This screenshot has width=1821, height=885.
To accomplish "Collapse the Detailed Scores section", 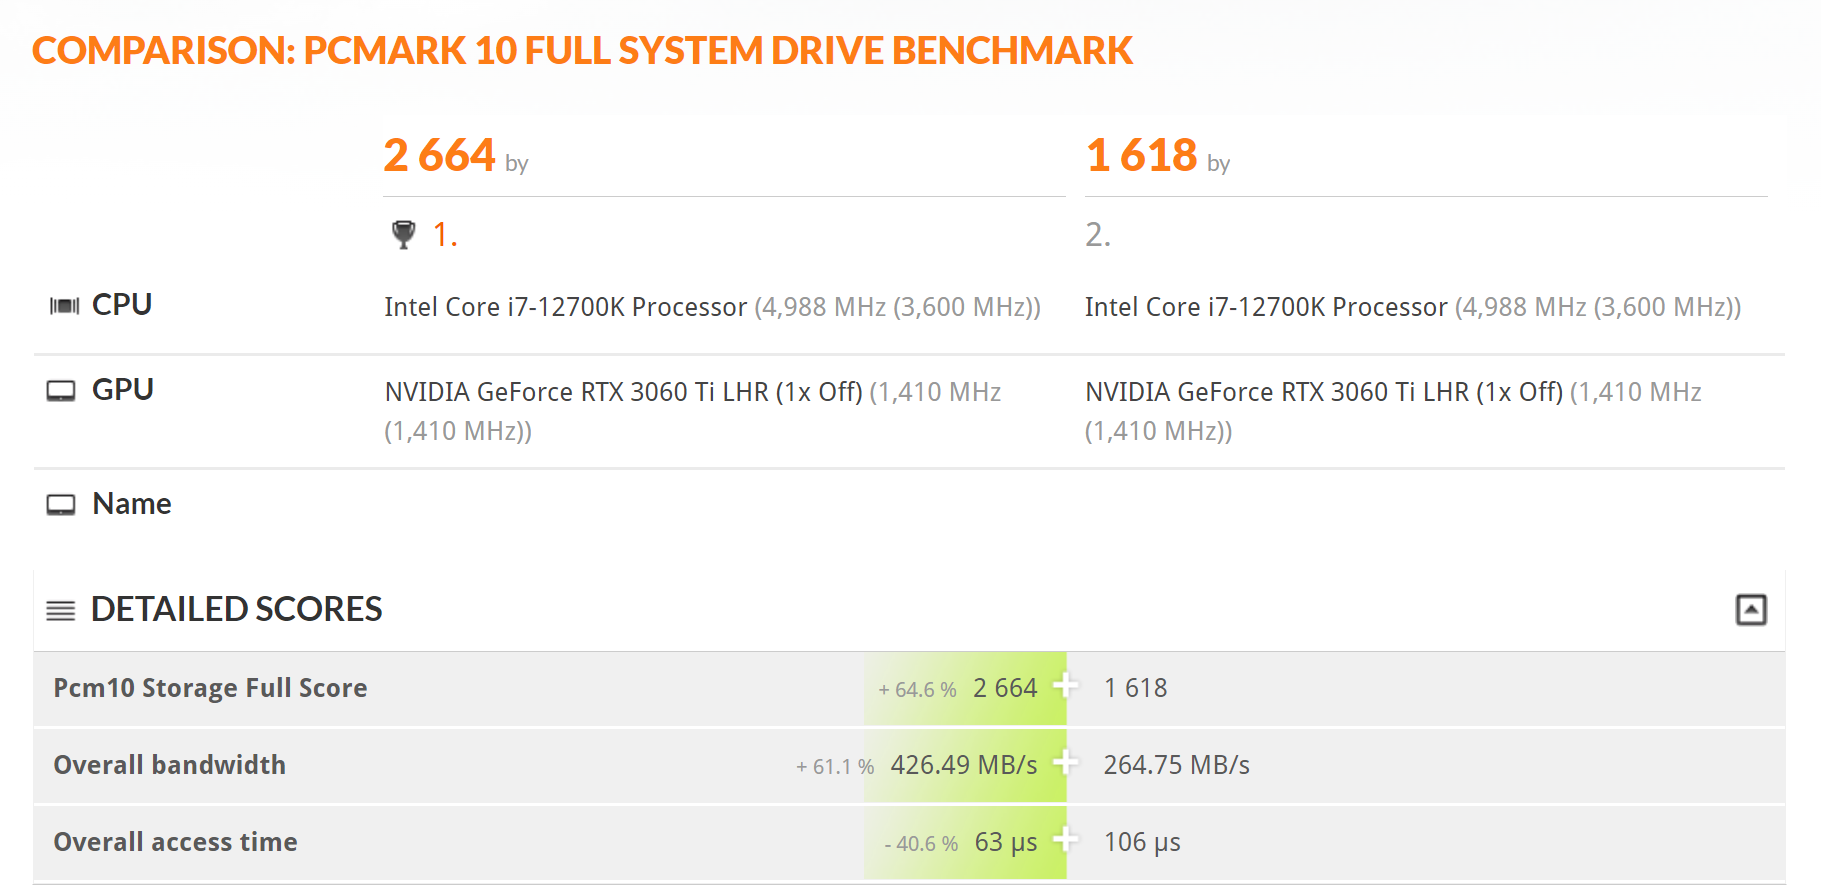I will click(1750, 609).
